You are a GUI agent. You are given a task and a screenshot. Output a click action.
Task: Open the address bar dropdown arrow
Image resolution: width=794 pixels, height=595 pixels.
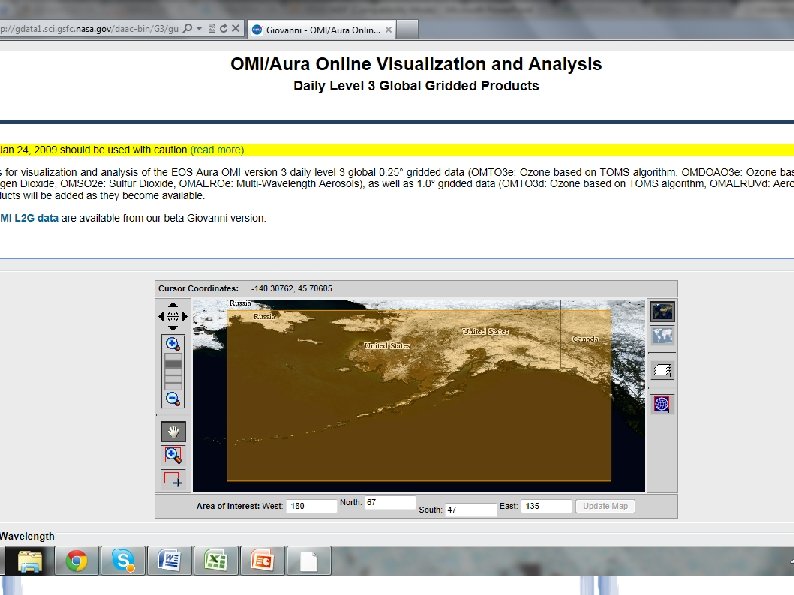click(200, 29)
